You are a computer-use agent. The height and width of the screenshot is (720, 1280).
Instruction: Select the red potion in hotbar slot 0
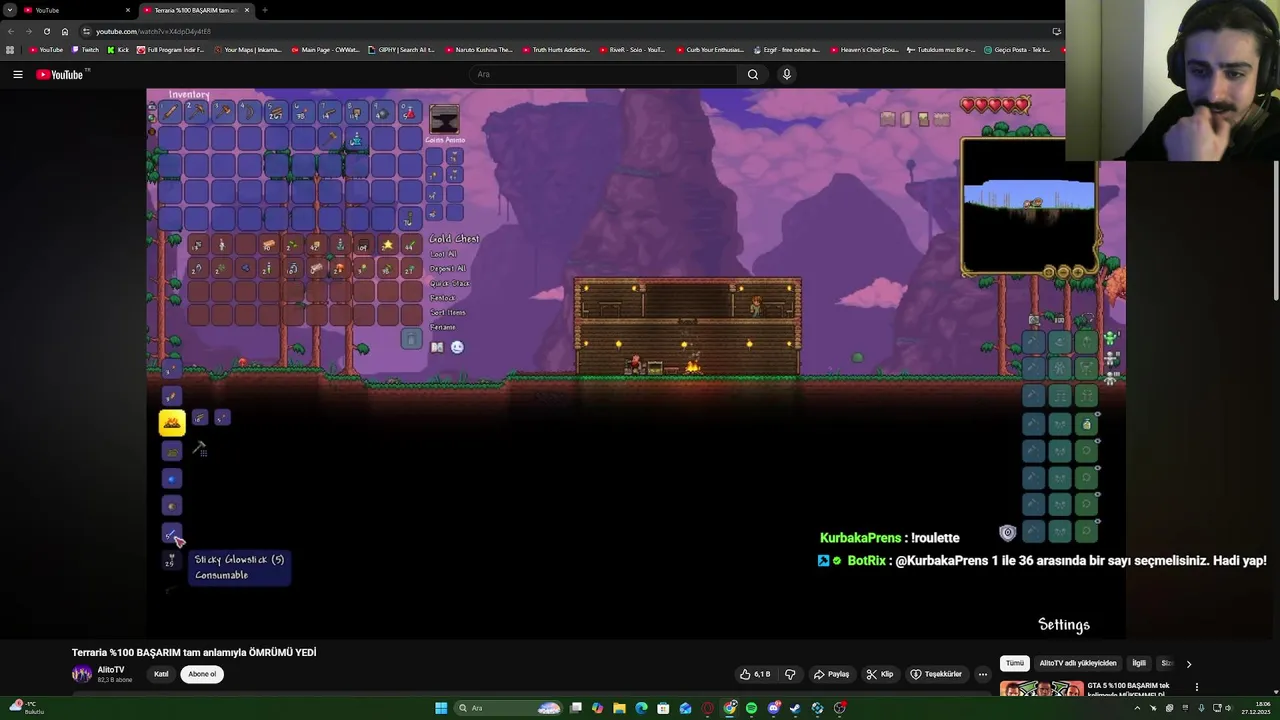pos(409,112)
